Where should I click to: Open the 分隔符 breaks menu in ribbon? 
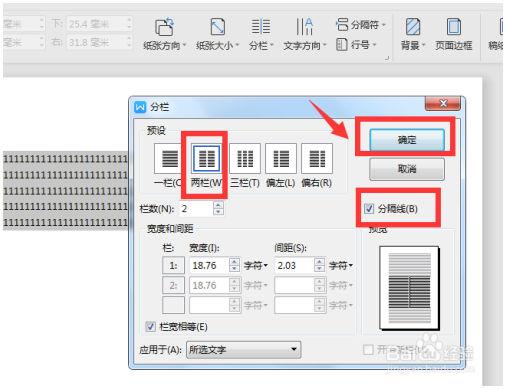click(x=360, y=24)
